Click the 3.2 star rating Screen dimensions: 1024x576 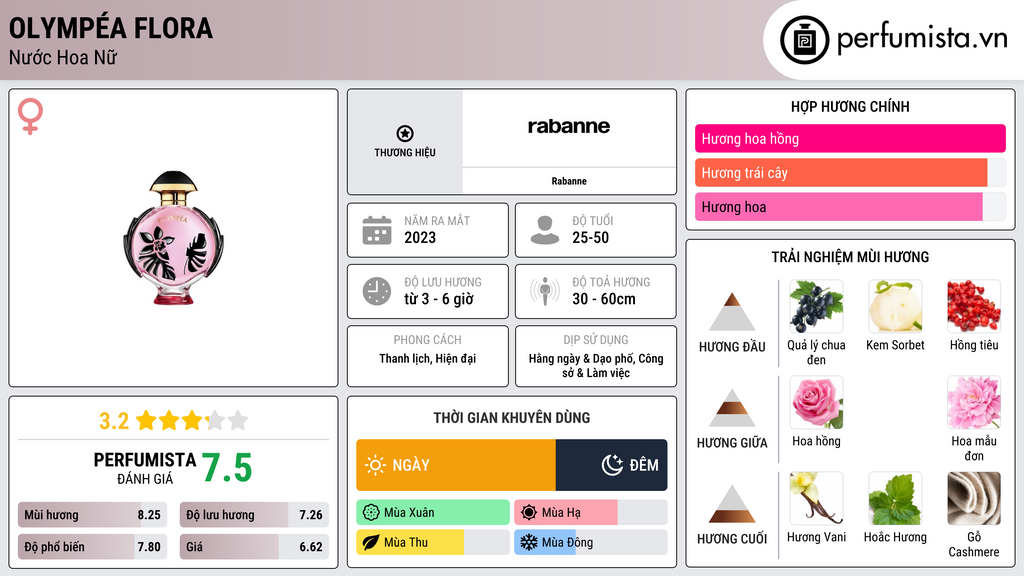pos(173,420)
